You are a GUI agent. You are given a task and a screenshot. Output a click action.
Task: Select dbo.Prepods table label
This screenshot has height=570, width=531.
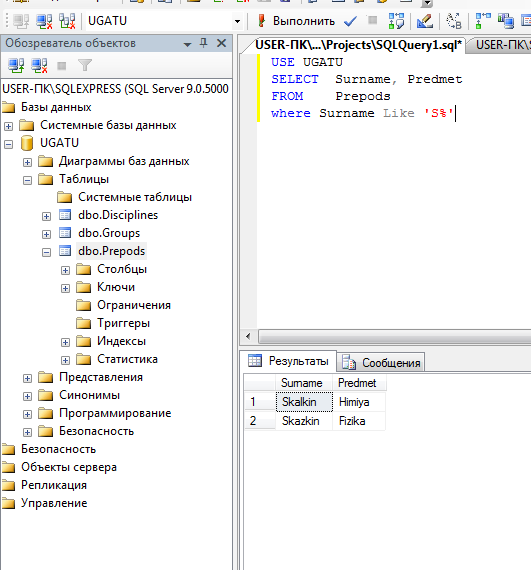point(112,251)
